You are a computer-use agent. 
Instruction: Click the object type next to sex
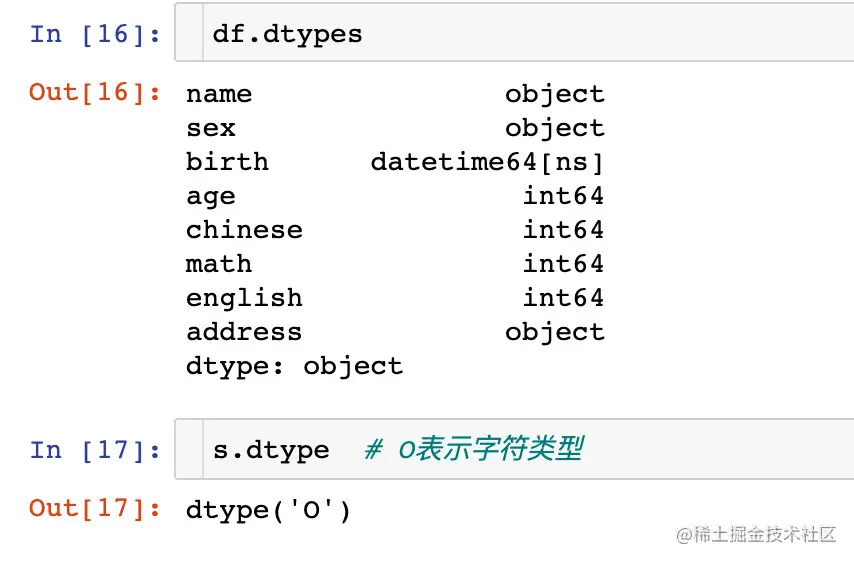(x=554, y=129)
